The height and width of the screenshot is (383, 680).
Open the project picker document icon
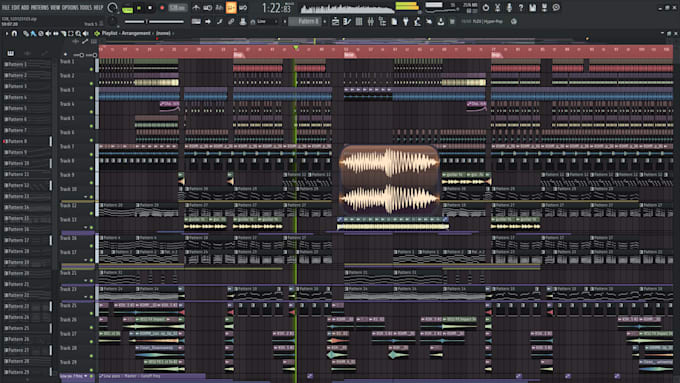(394, 21)
